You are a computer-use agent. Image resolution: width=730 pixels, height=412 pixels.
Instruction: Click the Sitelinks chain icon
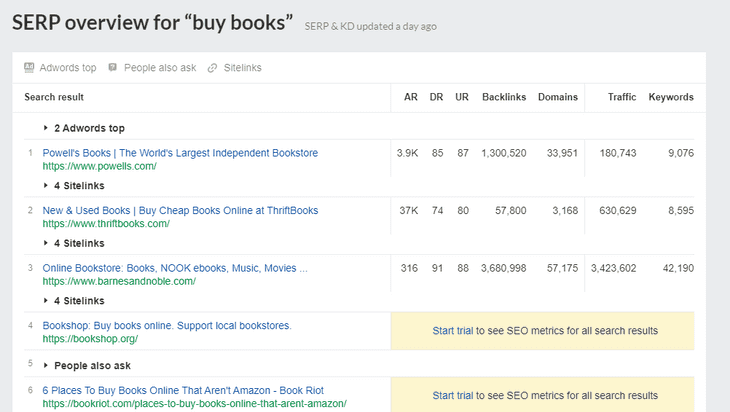pos(212,68)
